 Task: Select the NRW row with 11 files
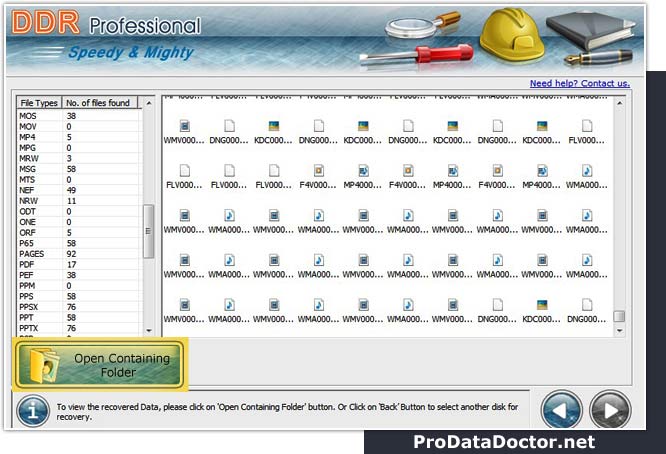click(x=79, y=200)
